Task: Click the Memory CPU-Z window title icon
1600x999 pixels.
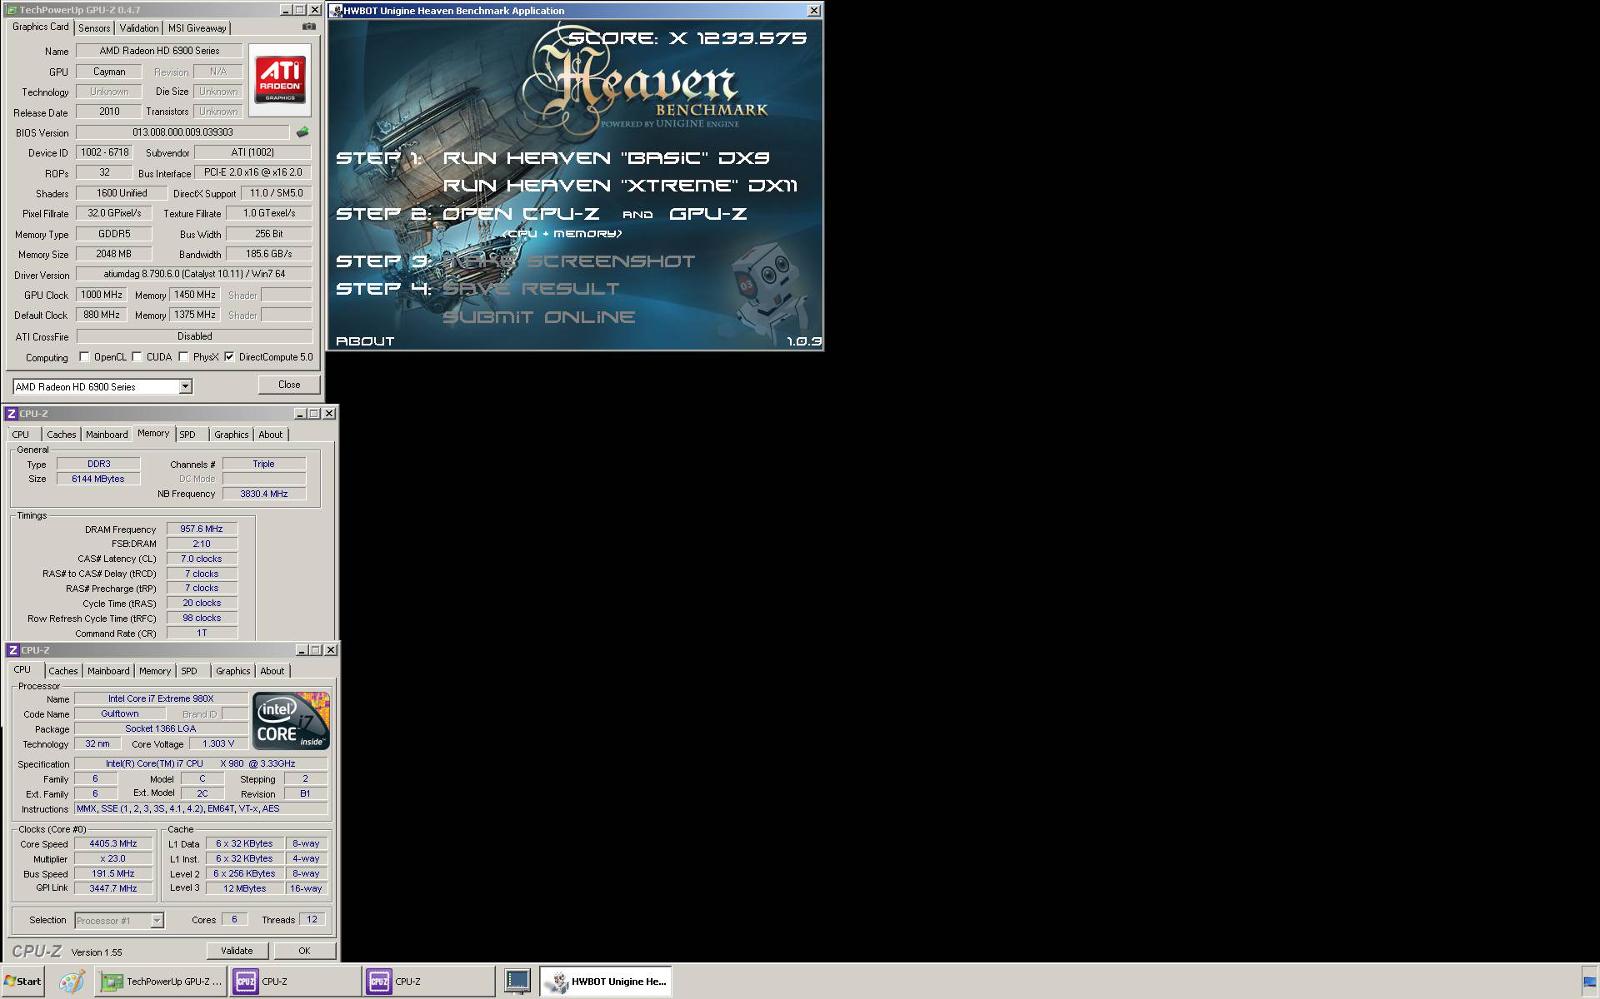Action: (x=11, y=413)
